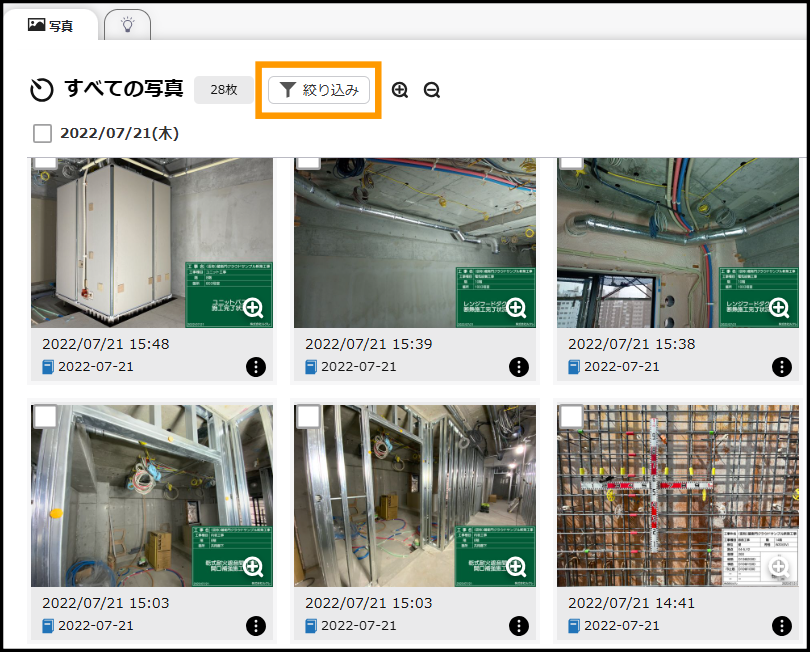Screen dimensions: 810x652
Task: Open options menu for the 15:39 photo
Action: 519,367
